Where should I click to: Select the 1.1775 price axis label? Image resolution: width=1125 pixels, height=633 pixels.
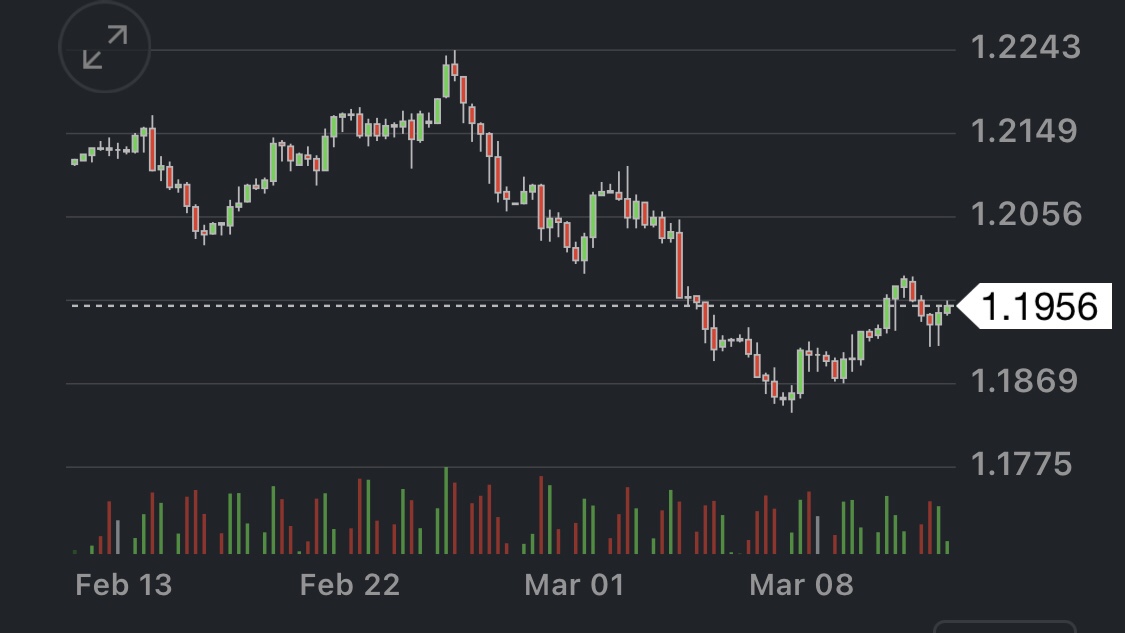tap(1025, 464)
